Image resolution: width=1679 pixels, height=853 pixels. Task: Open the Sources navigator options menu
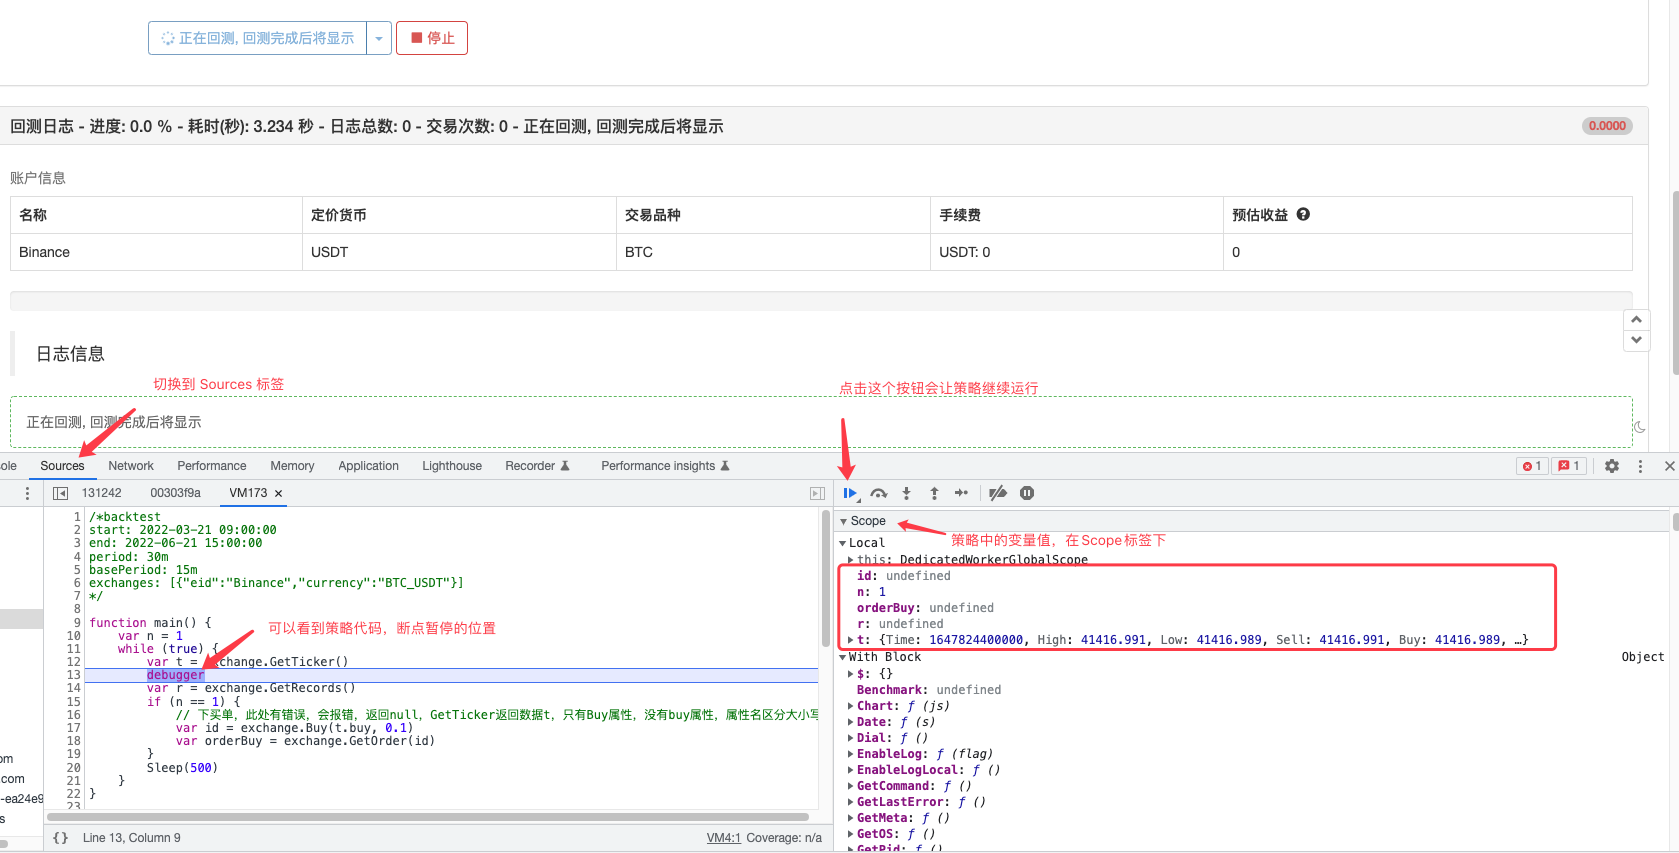click(27, 493)
